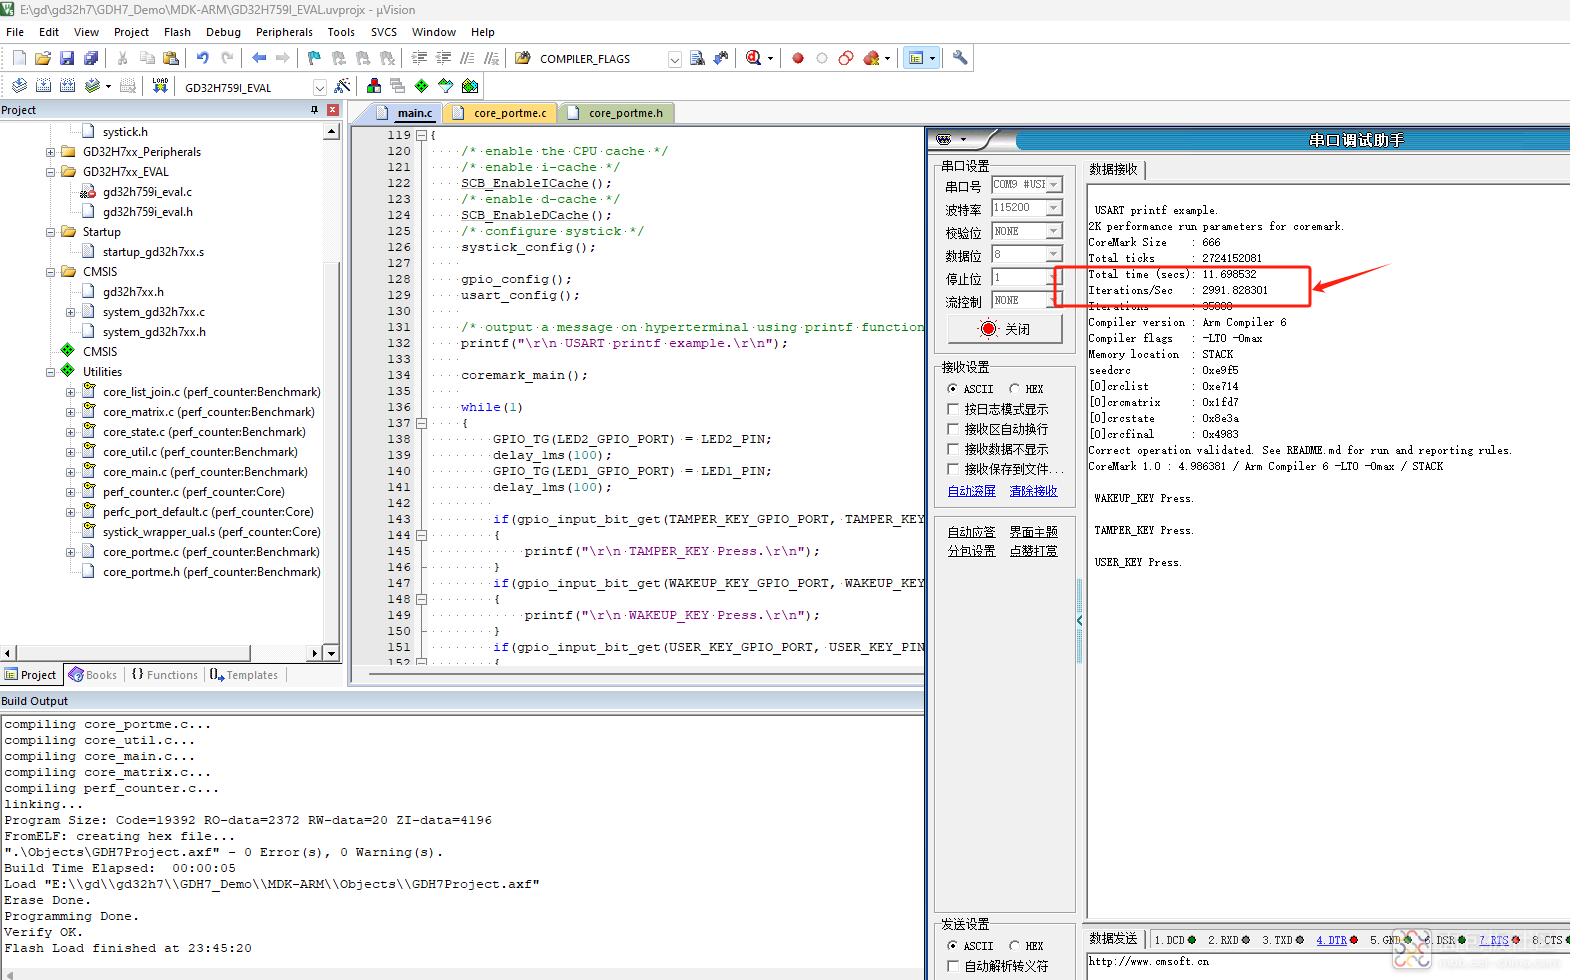The height and width of the screenshot is (980, 1570).
Task: Select ASCII radio in the receive settings
Action: pyautogui.click(x=952, y=389)
